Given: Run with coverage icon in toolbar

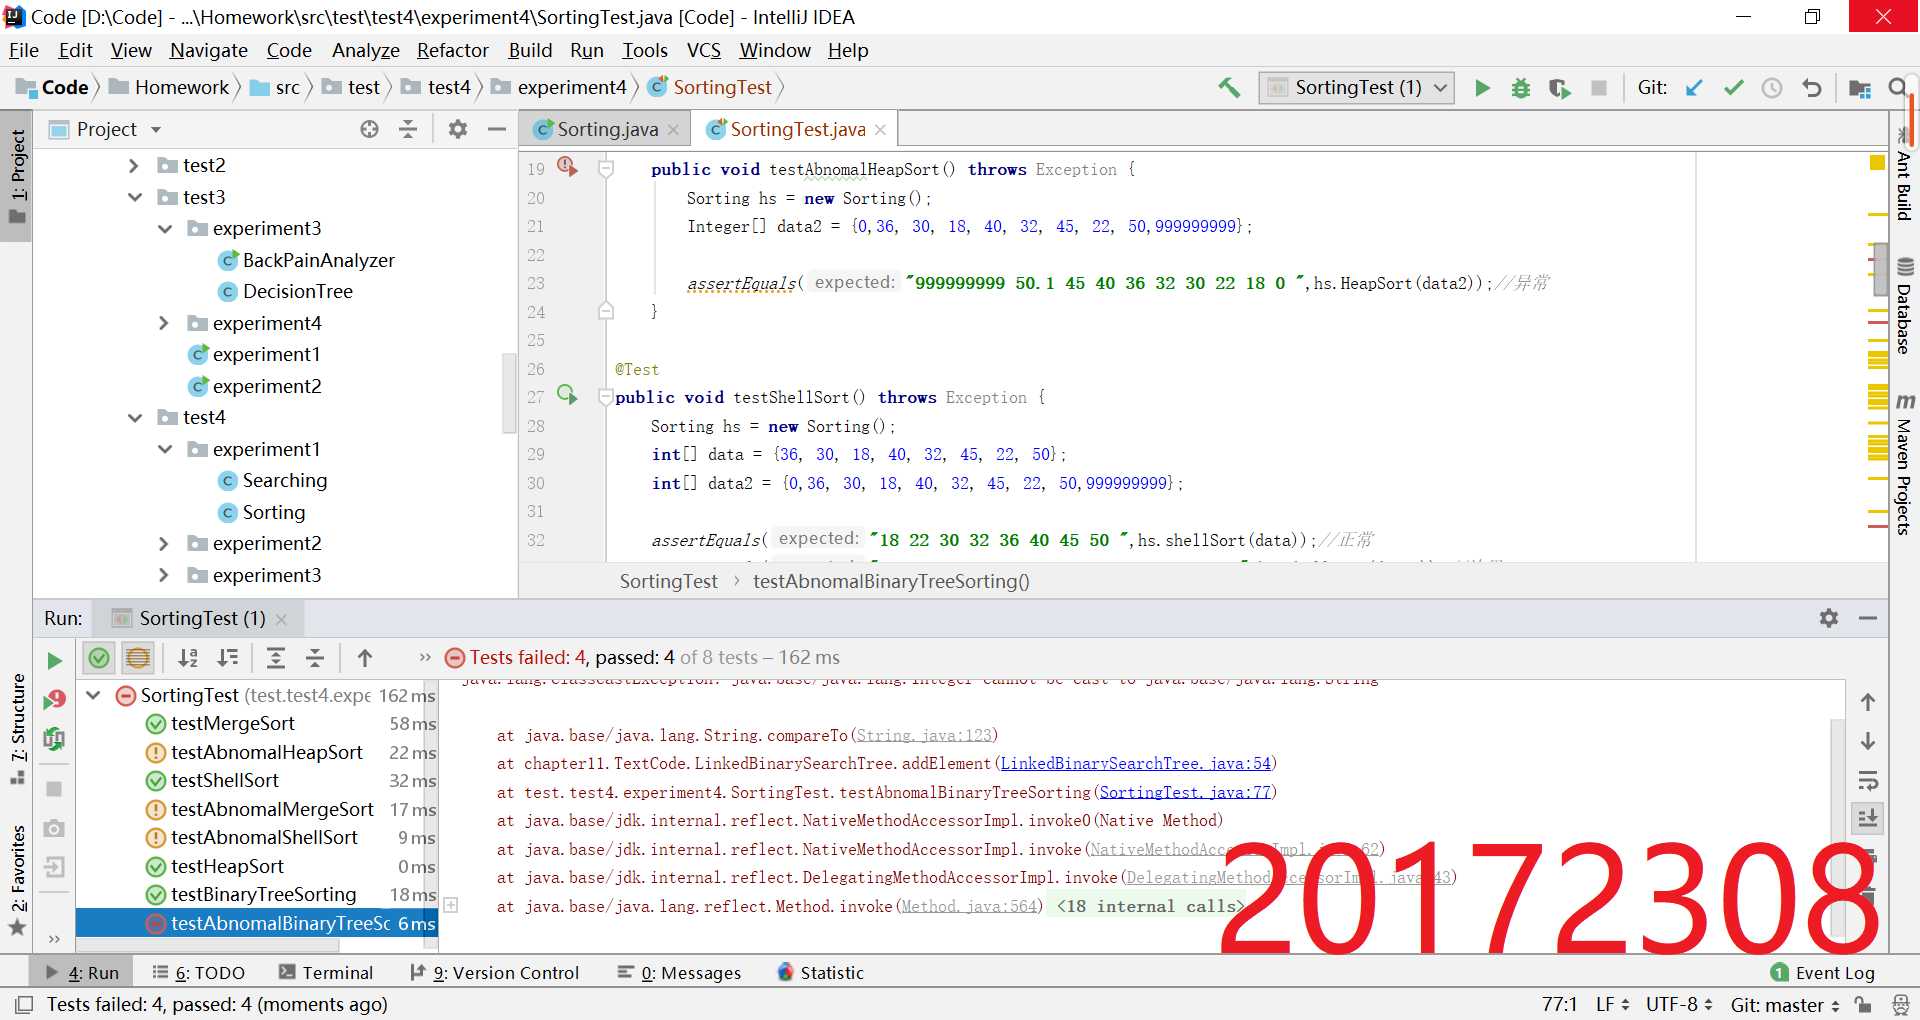Looking at the screenshot, I should (x=1559, y=88).
